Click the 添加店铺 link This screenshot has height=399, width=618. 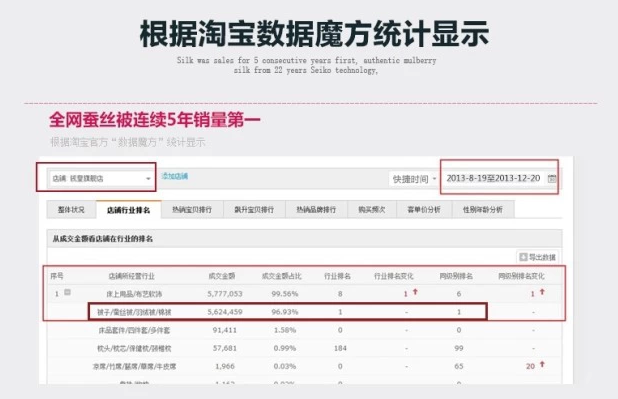(x=175, y=176)
